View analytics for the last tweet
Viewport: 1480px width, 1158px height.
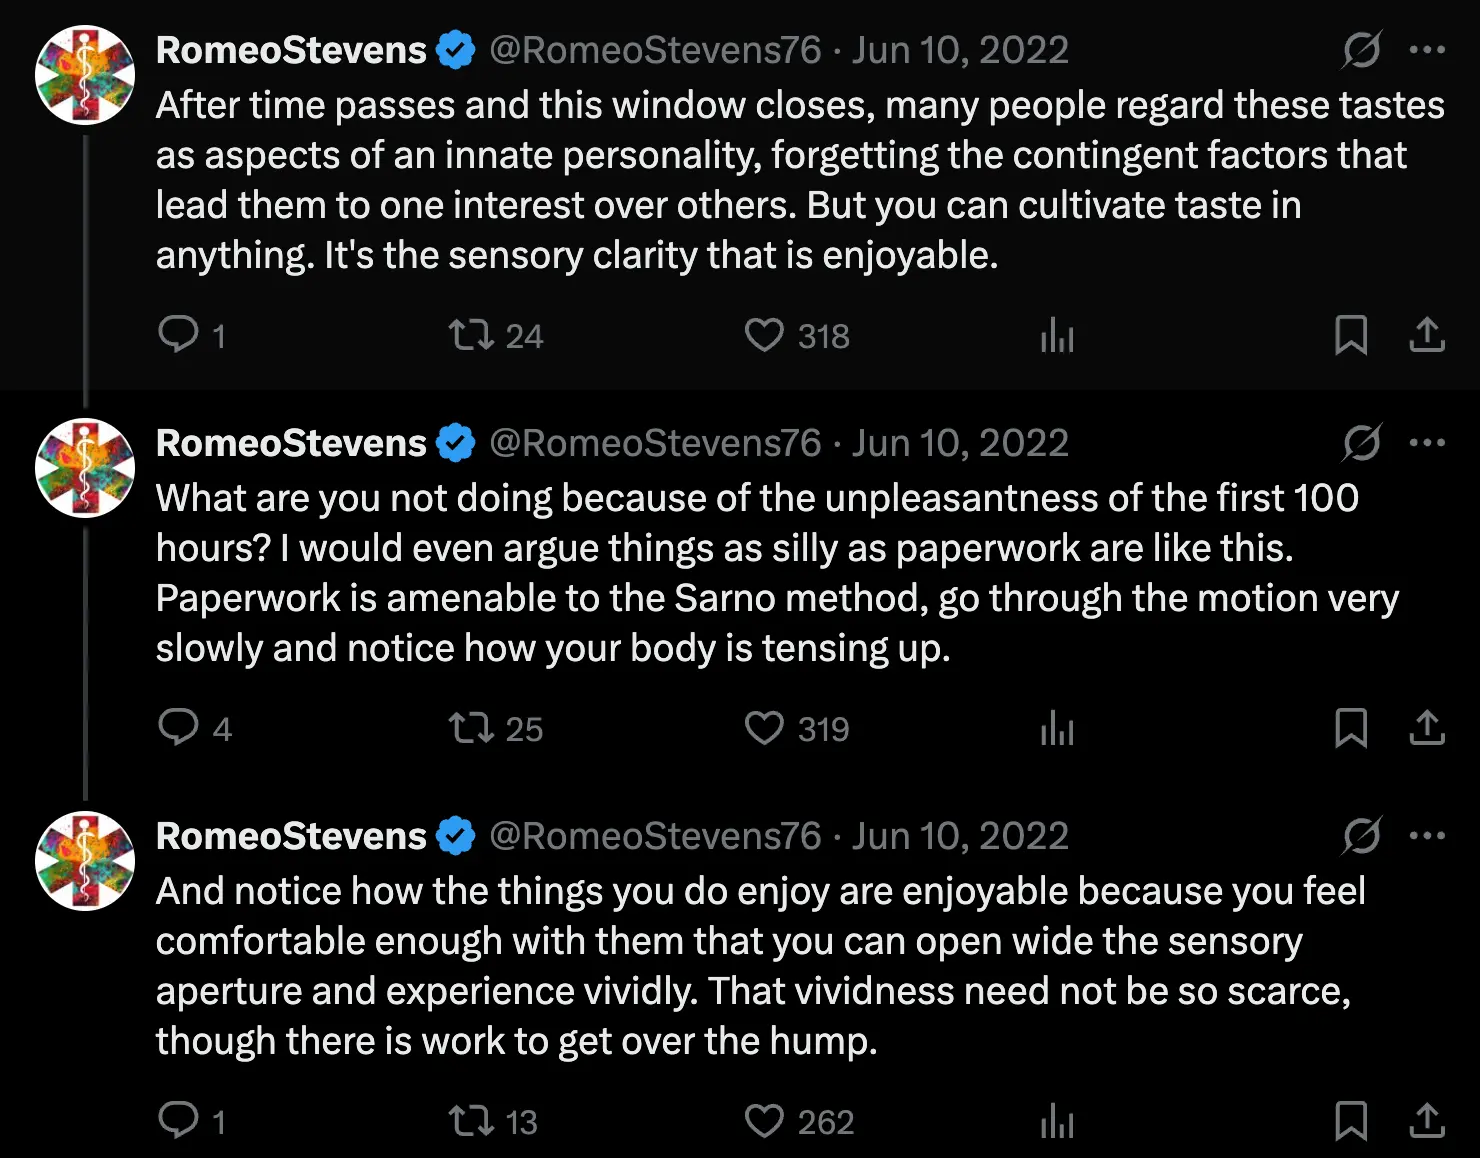[1057, 1121]
